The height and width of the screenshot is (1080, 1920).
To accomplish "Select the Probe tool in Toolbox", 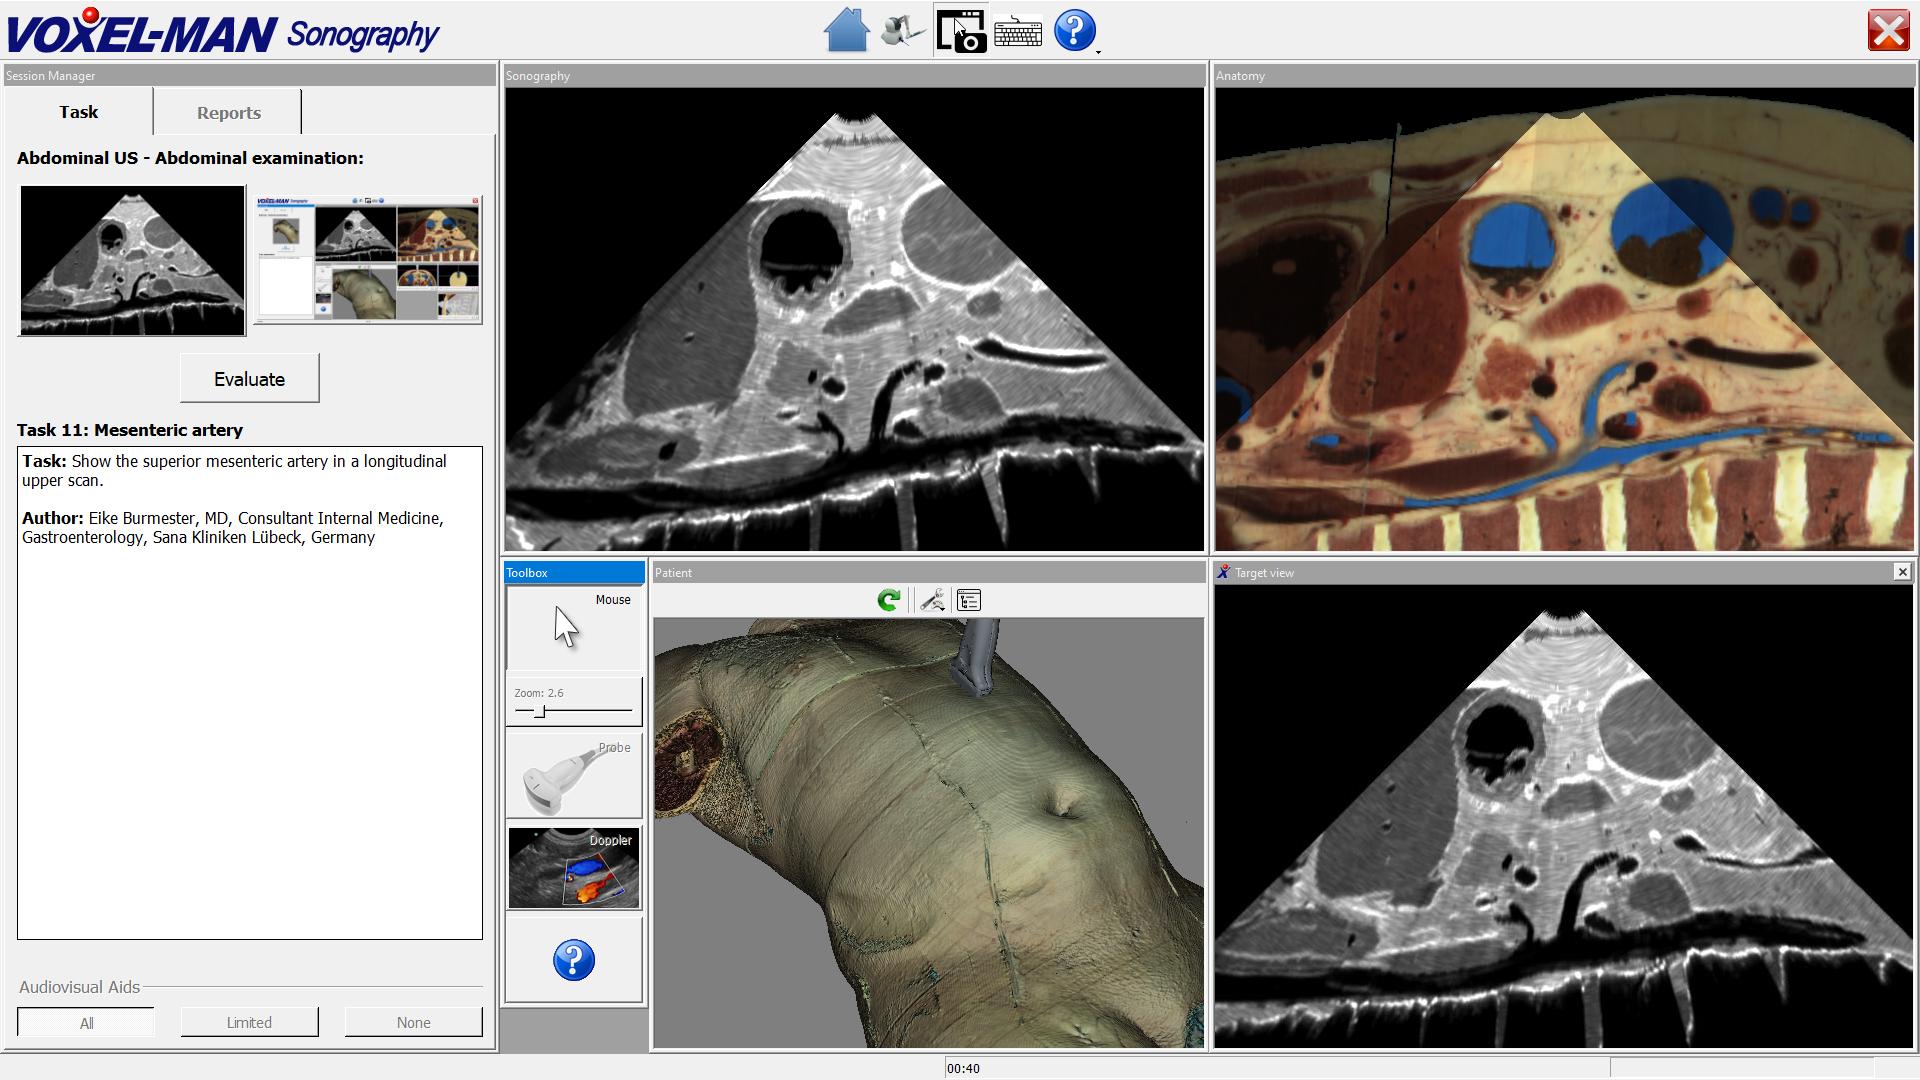I will coord(574,776).
